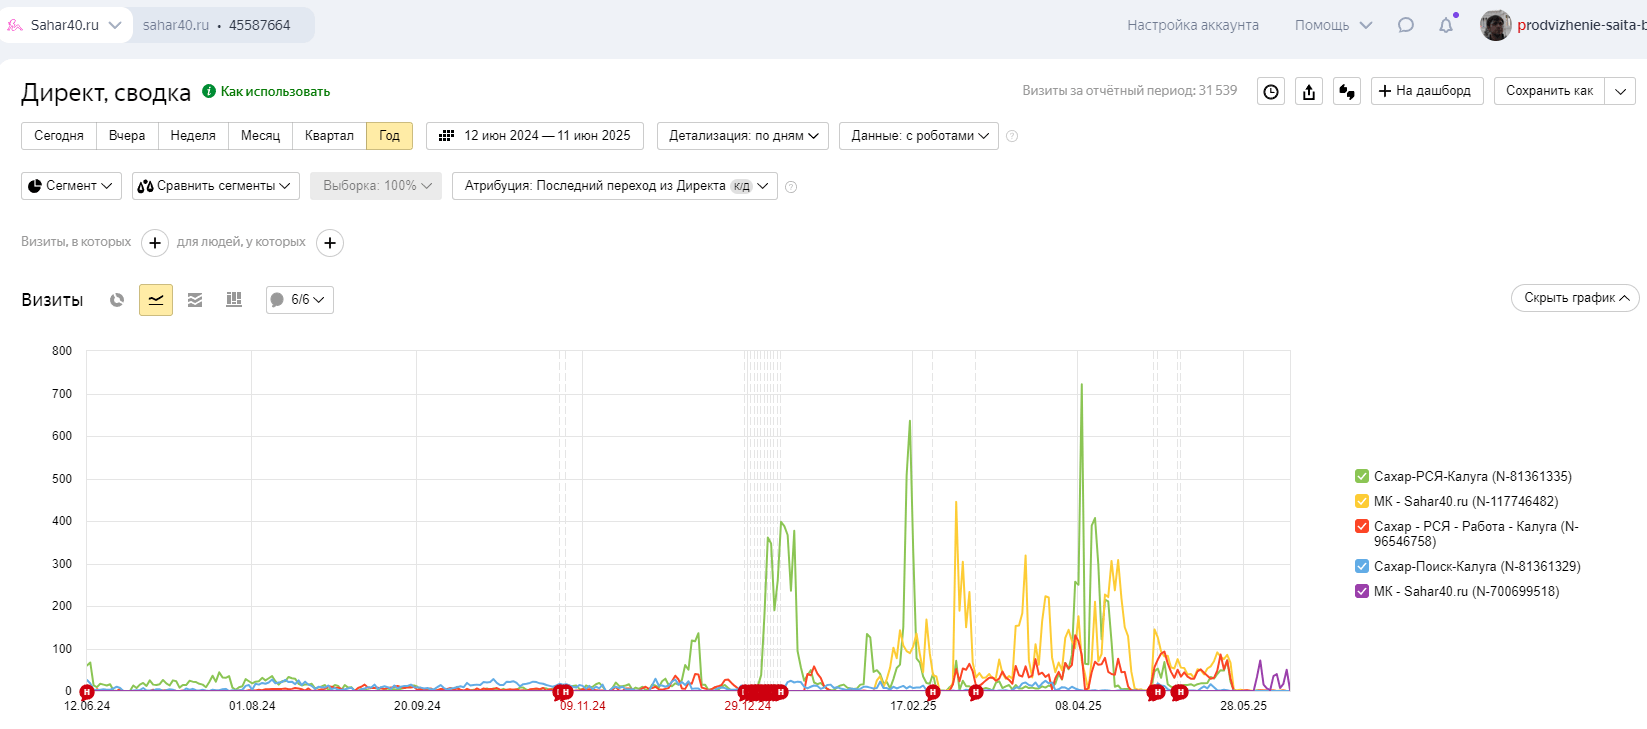Click the note marker at chart start above 12.06.24
The image size is (1647, 729).
(87, 692)
